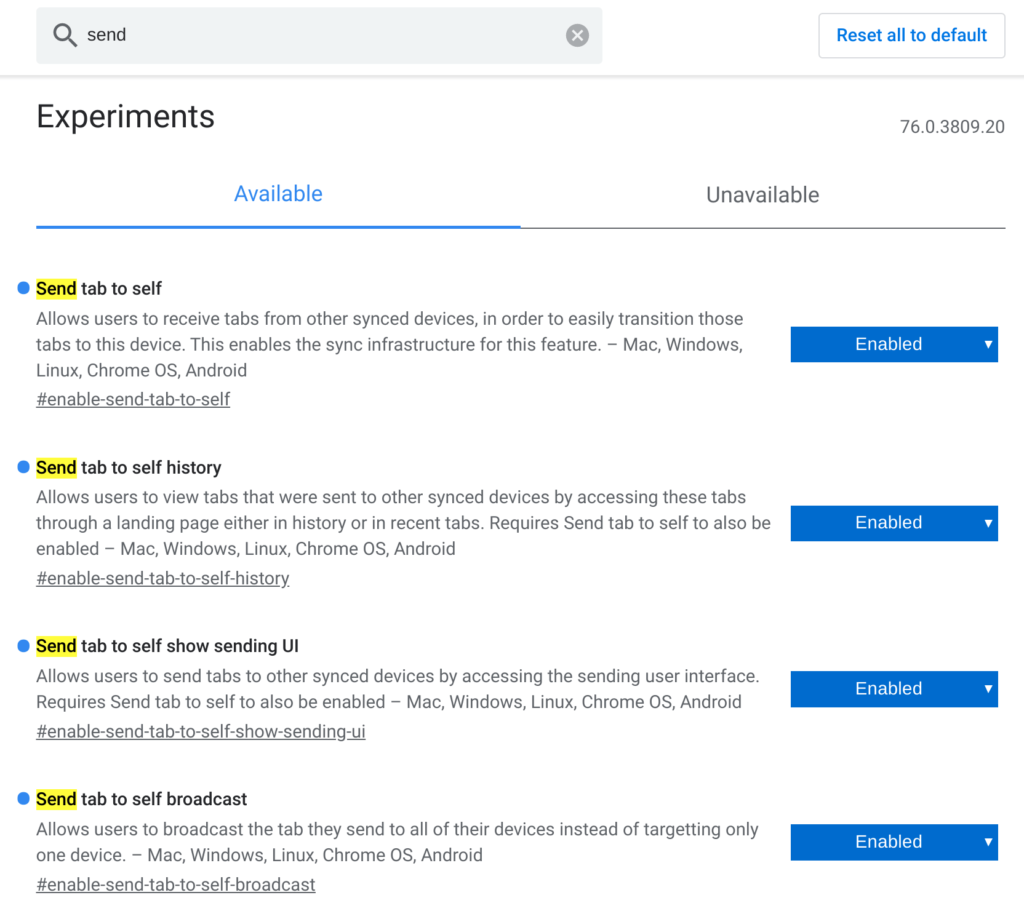
Task: Open dropdown for Send tab to self
Action: click(x=893, y=344)
